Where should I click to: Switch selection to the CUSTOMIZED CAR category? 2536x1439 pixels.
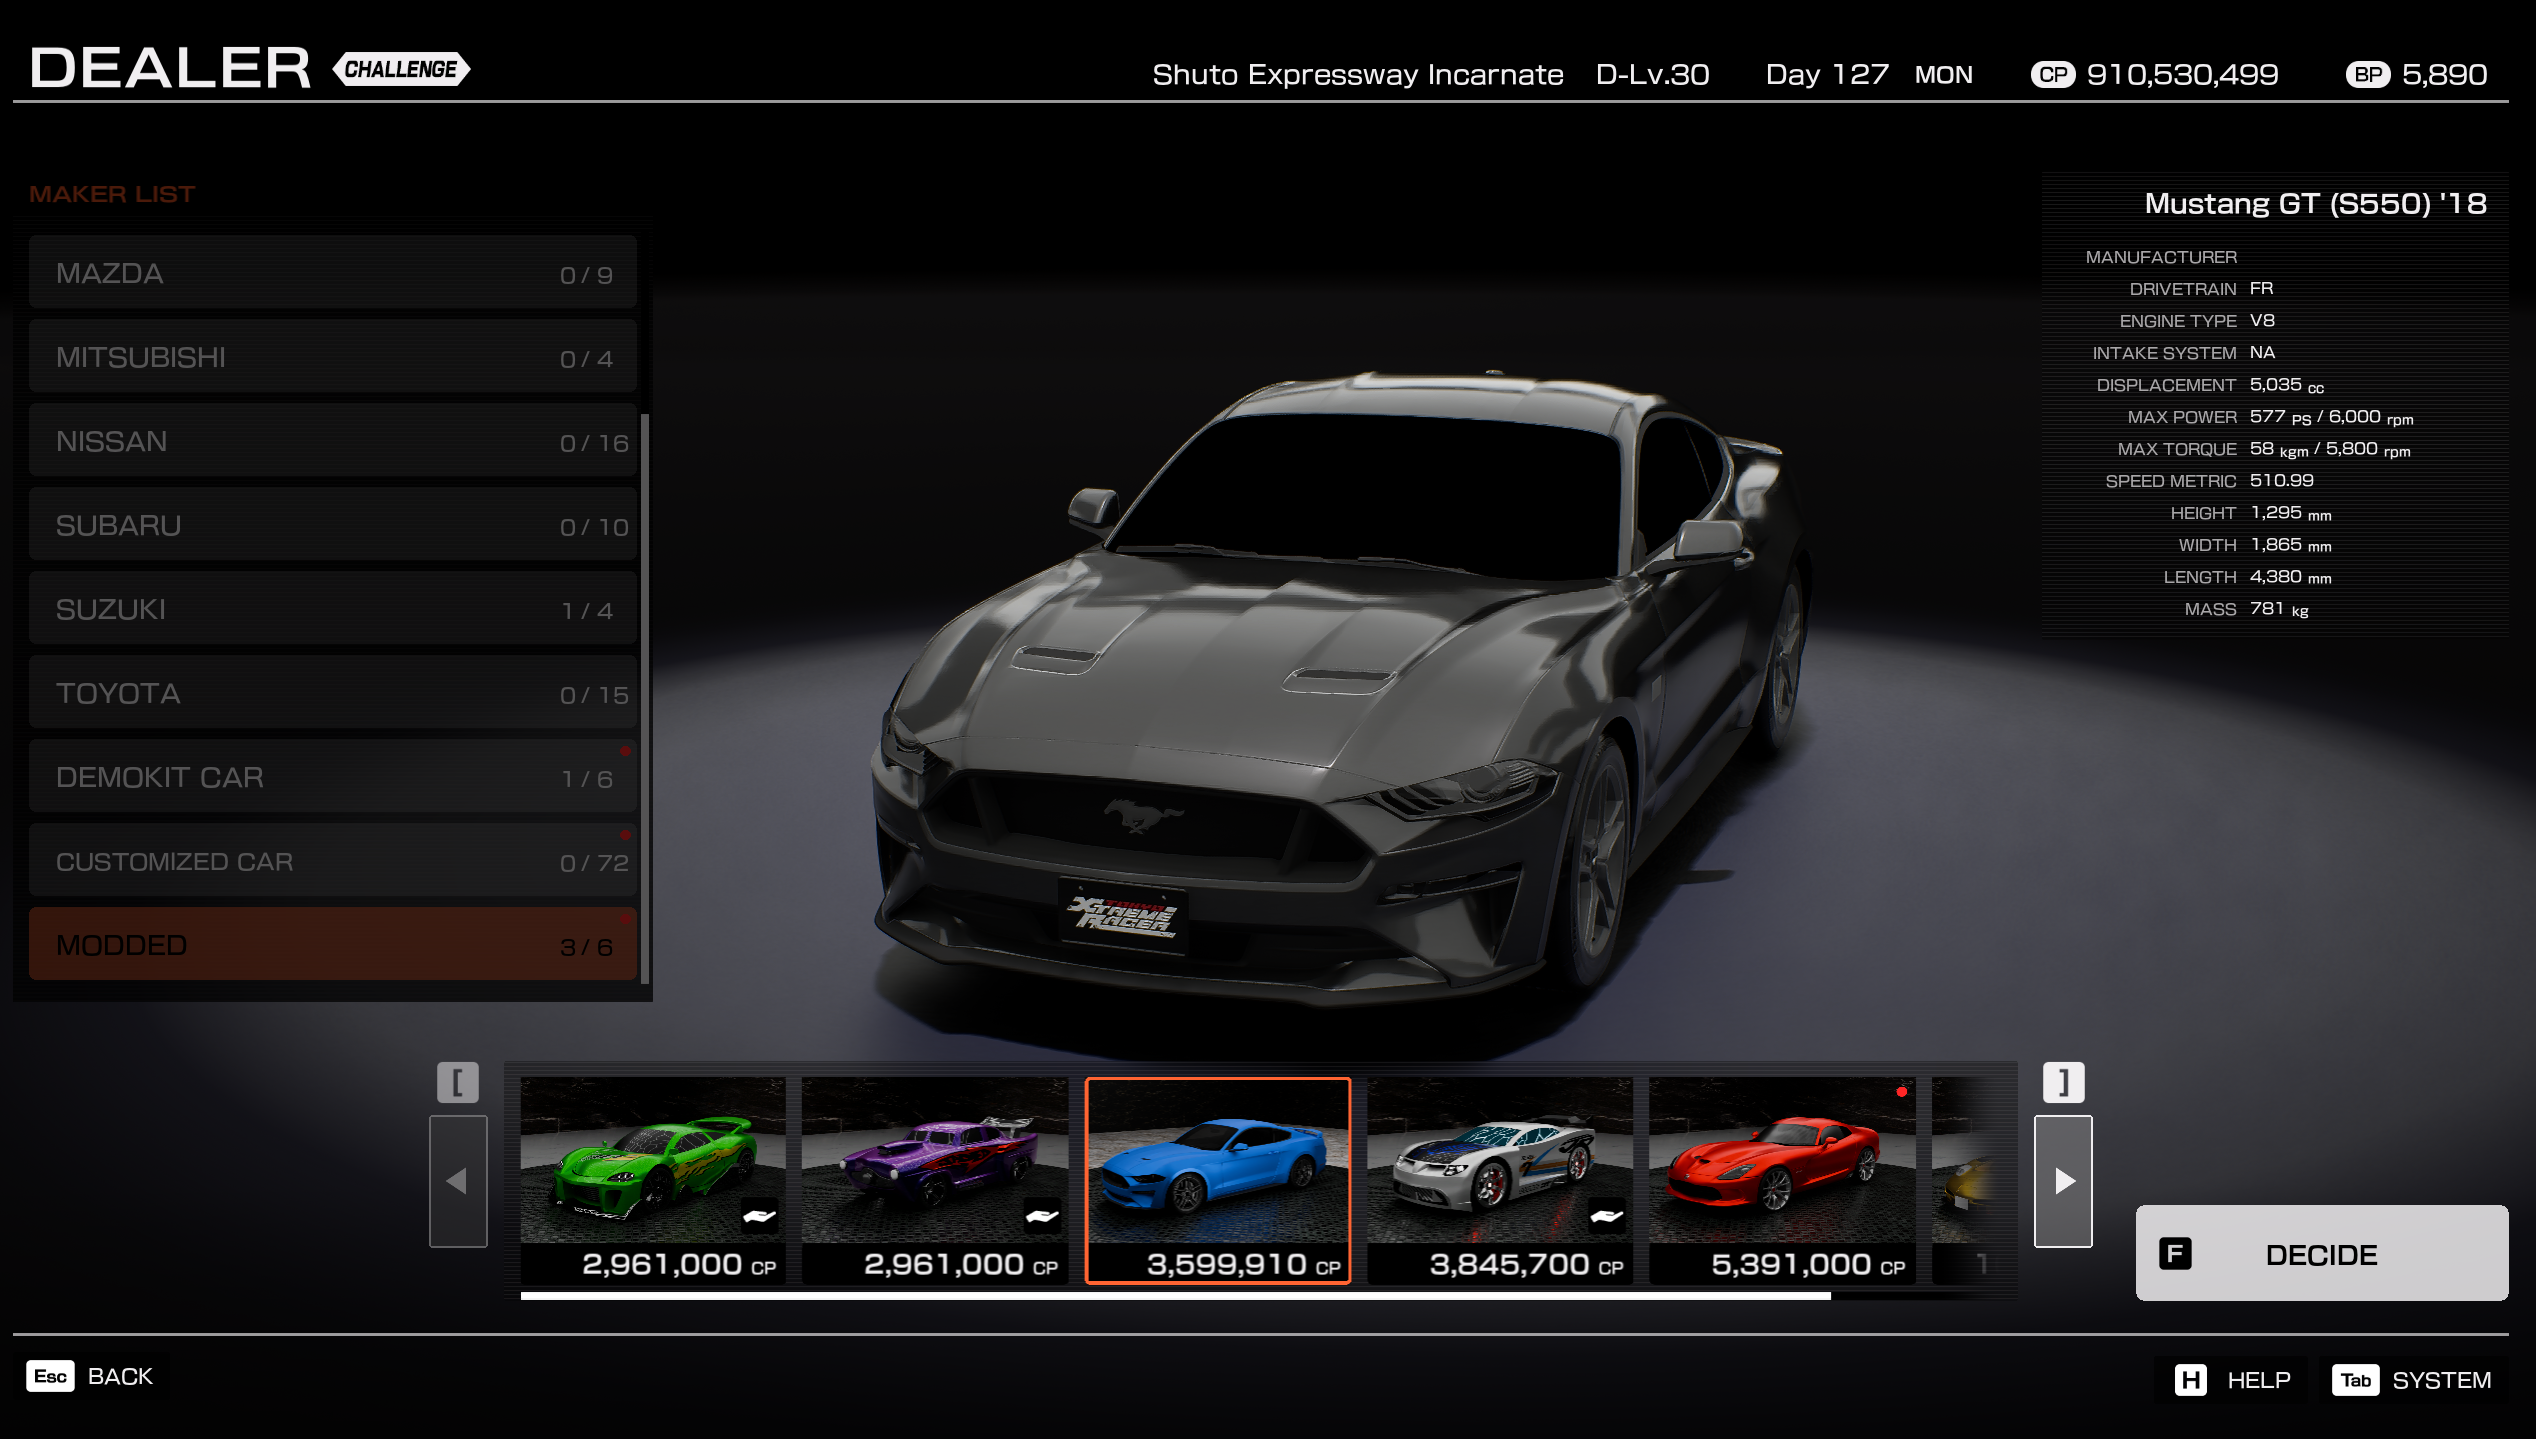pyautogui.click(x=333, y=860)
